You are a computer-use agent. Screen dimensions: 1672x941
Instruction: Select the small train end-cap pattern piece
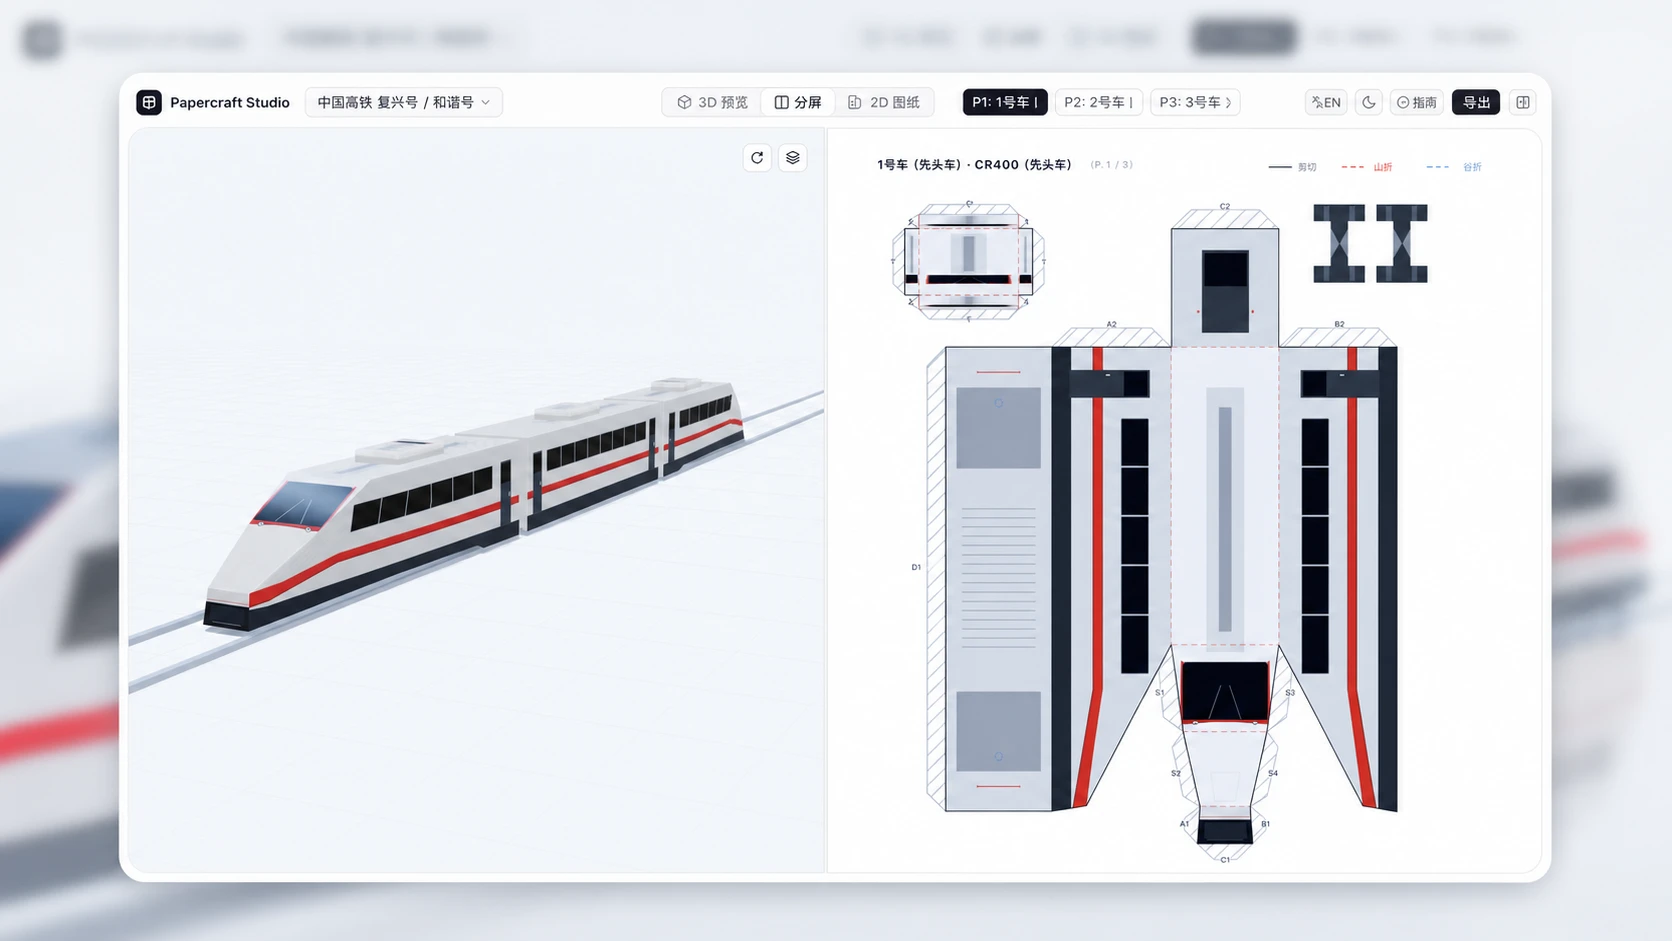968,261
